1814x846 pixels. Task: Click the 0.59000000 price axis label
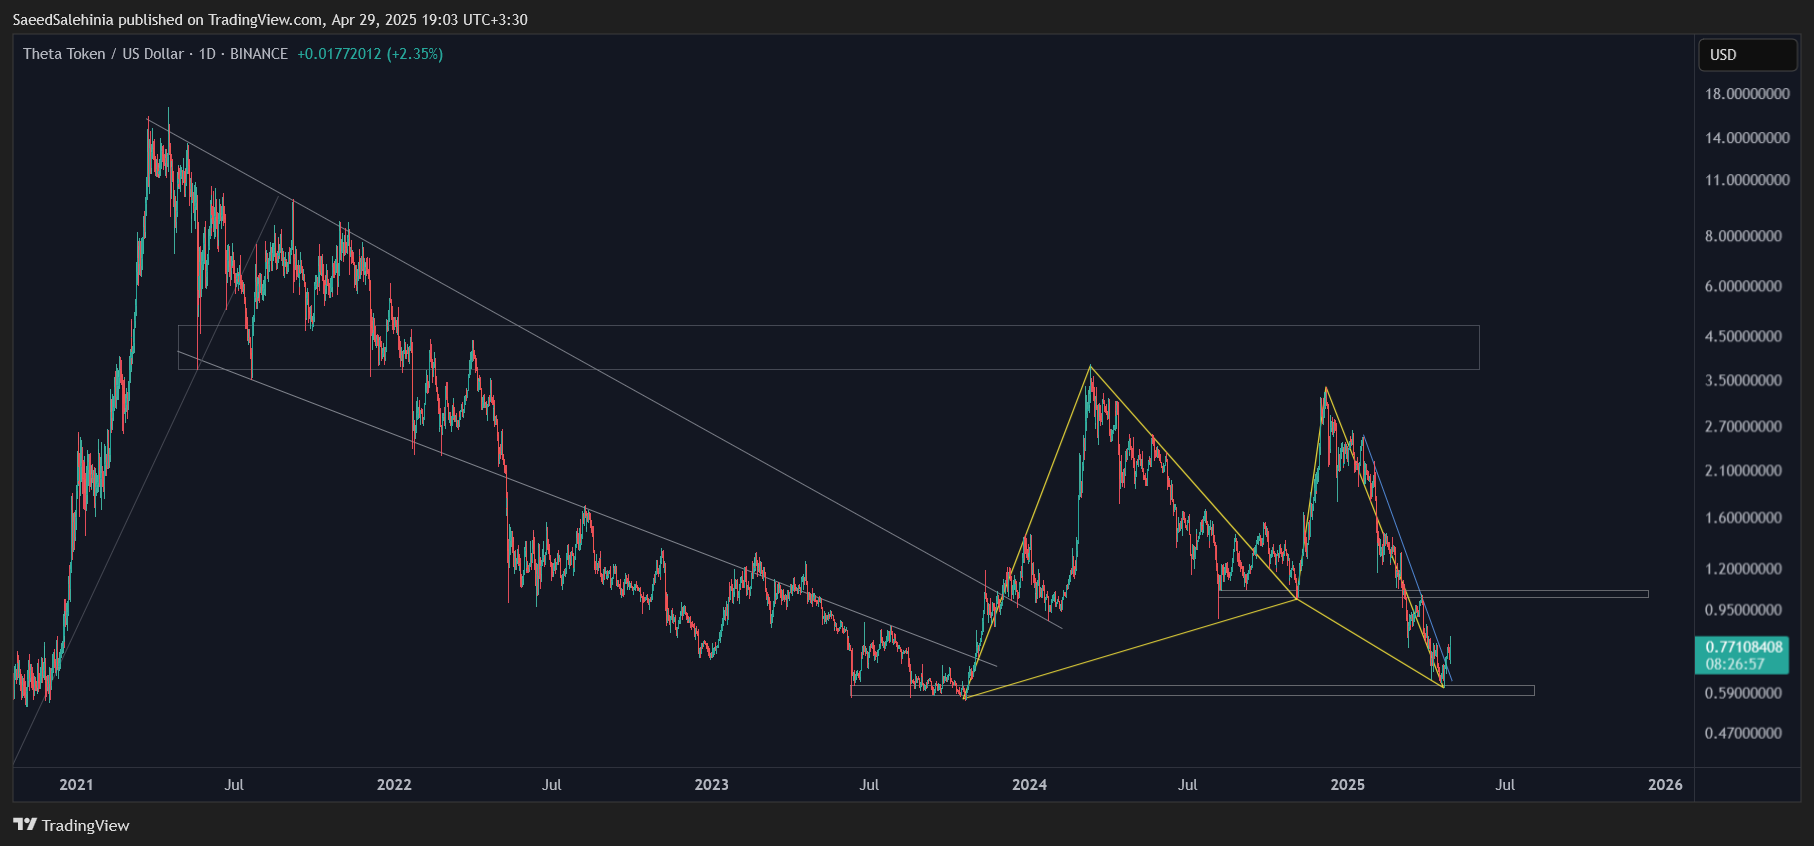coord(1743,693)
